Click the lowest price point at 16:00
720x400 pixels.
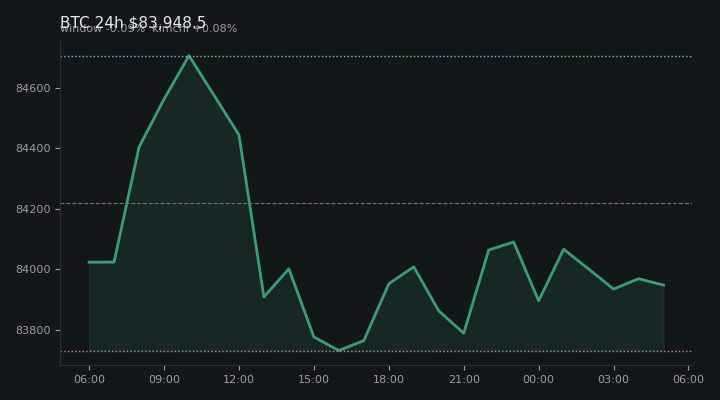338,350
